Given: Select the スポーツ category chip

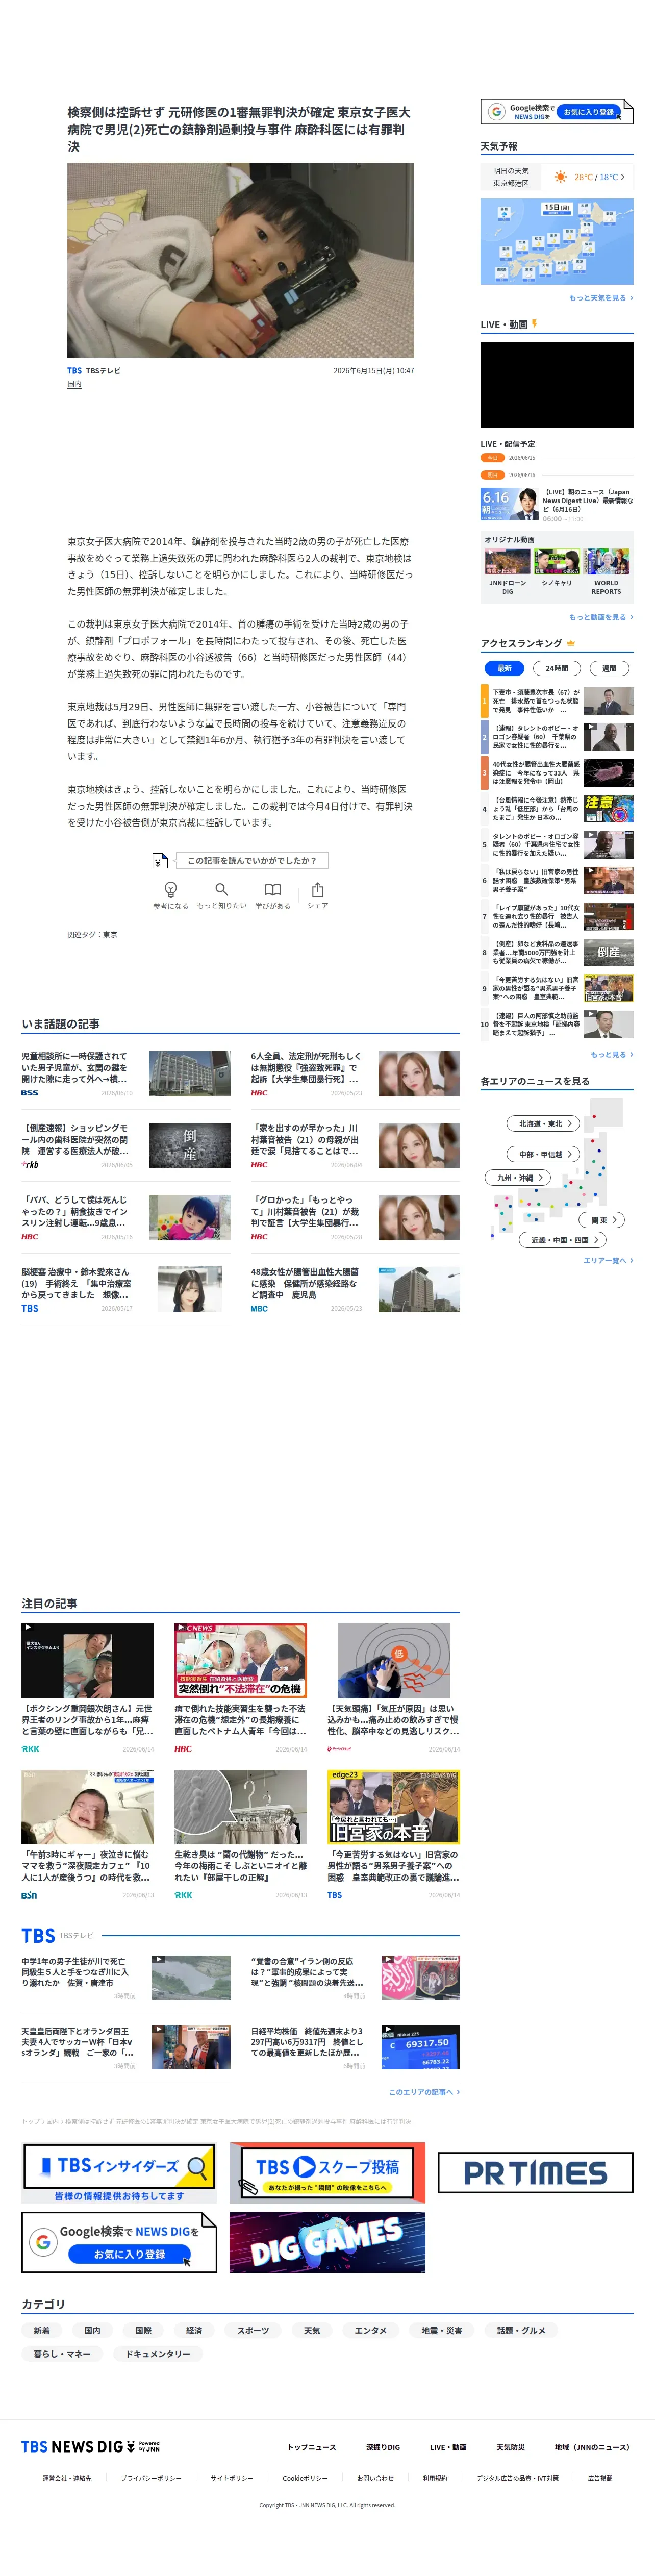Looking at the screenshot, I should click(253, 2330).
